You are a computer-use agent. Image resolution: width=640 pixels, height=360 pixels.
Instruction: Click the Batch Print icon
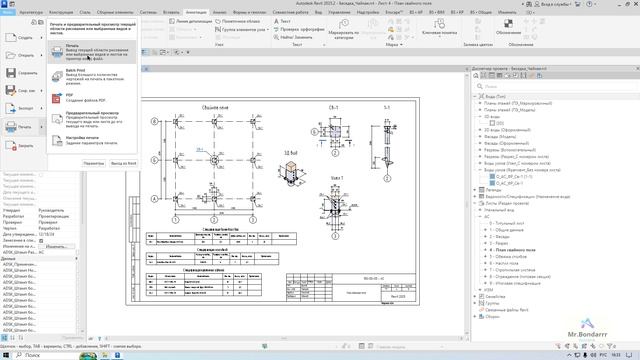[x=57, y=77]
